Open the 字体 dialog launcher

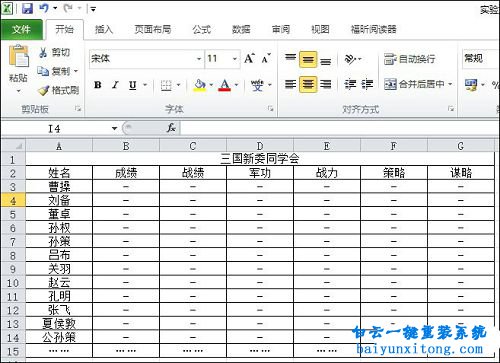pyautogui.click(x=270, y=109)
